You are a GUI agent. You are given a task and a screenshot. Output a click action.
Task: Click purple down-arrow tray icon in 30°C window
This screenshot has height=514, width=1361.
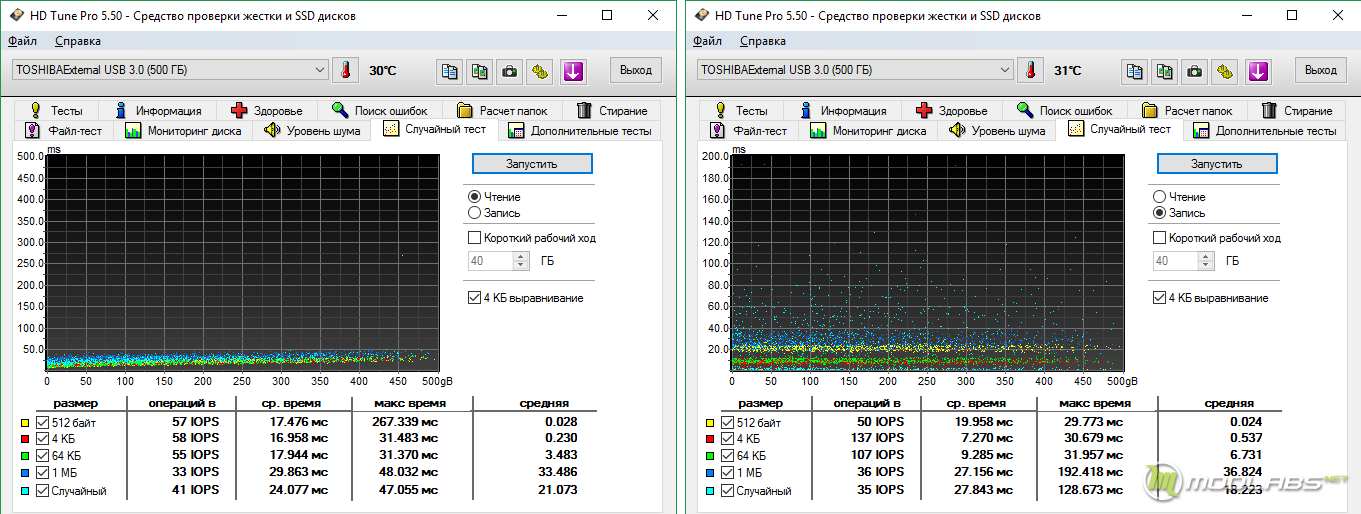tap(573, 71)
